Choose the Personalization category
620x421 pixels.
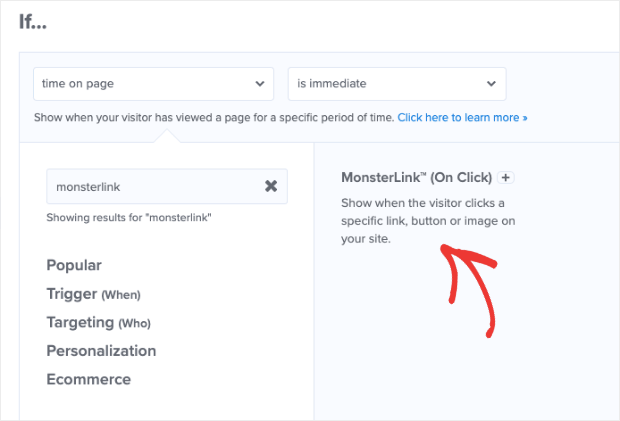101,351
